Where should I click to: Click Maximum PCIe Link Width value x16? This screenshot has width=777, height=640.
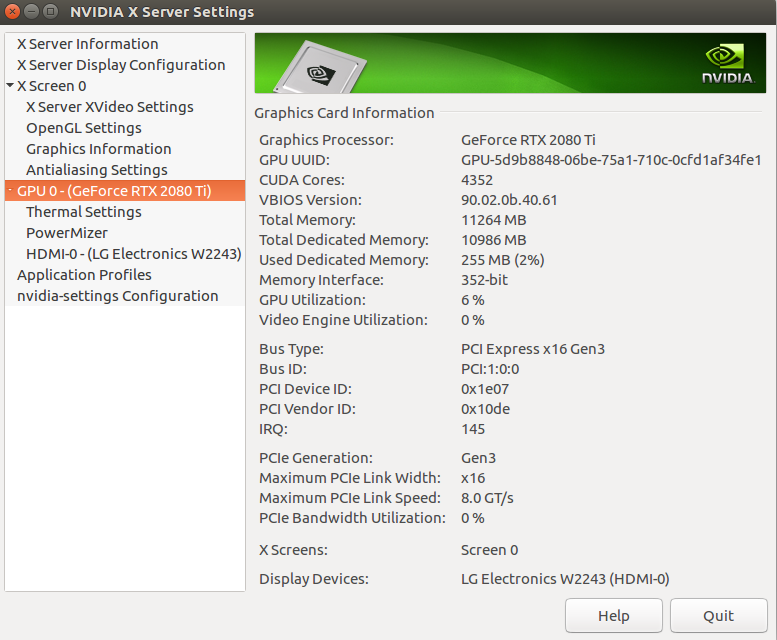[473, 478]
